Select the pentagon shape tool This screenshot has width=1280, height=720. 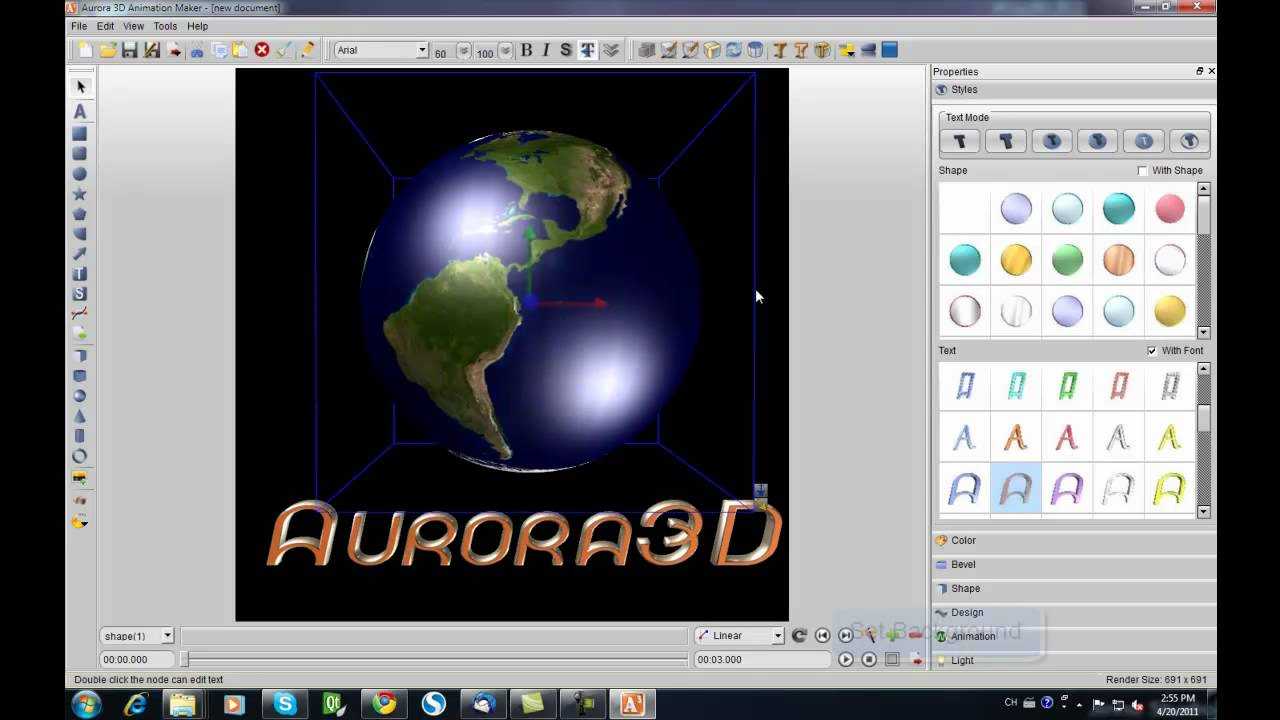[80, 214]
